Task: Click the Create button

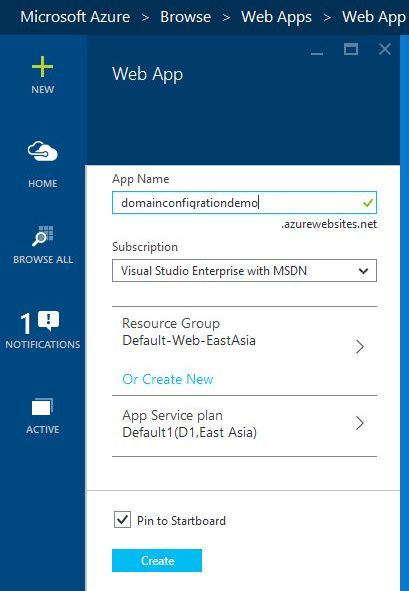Action: click(157, 560)
